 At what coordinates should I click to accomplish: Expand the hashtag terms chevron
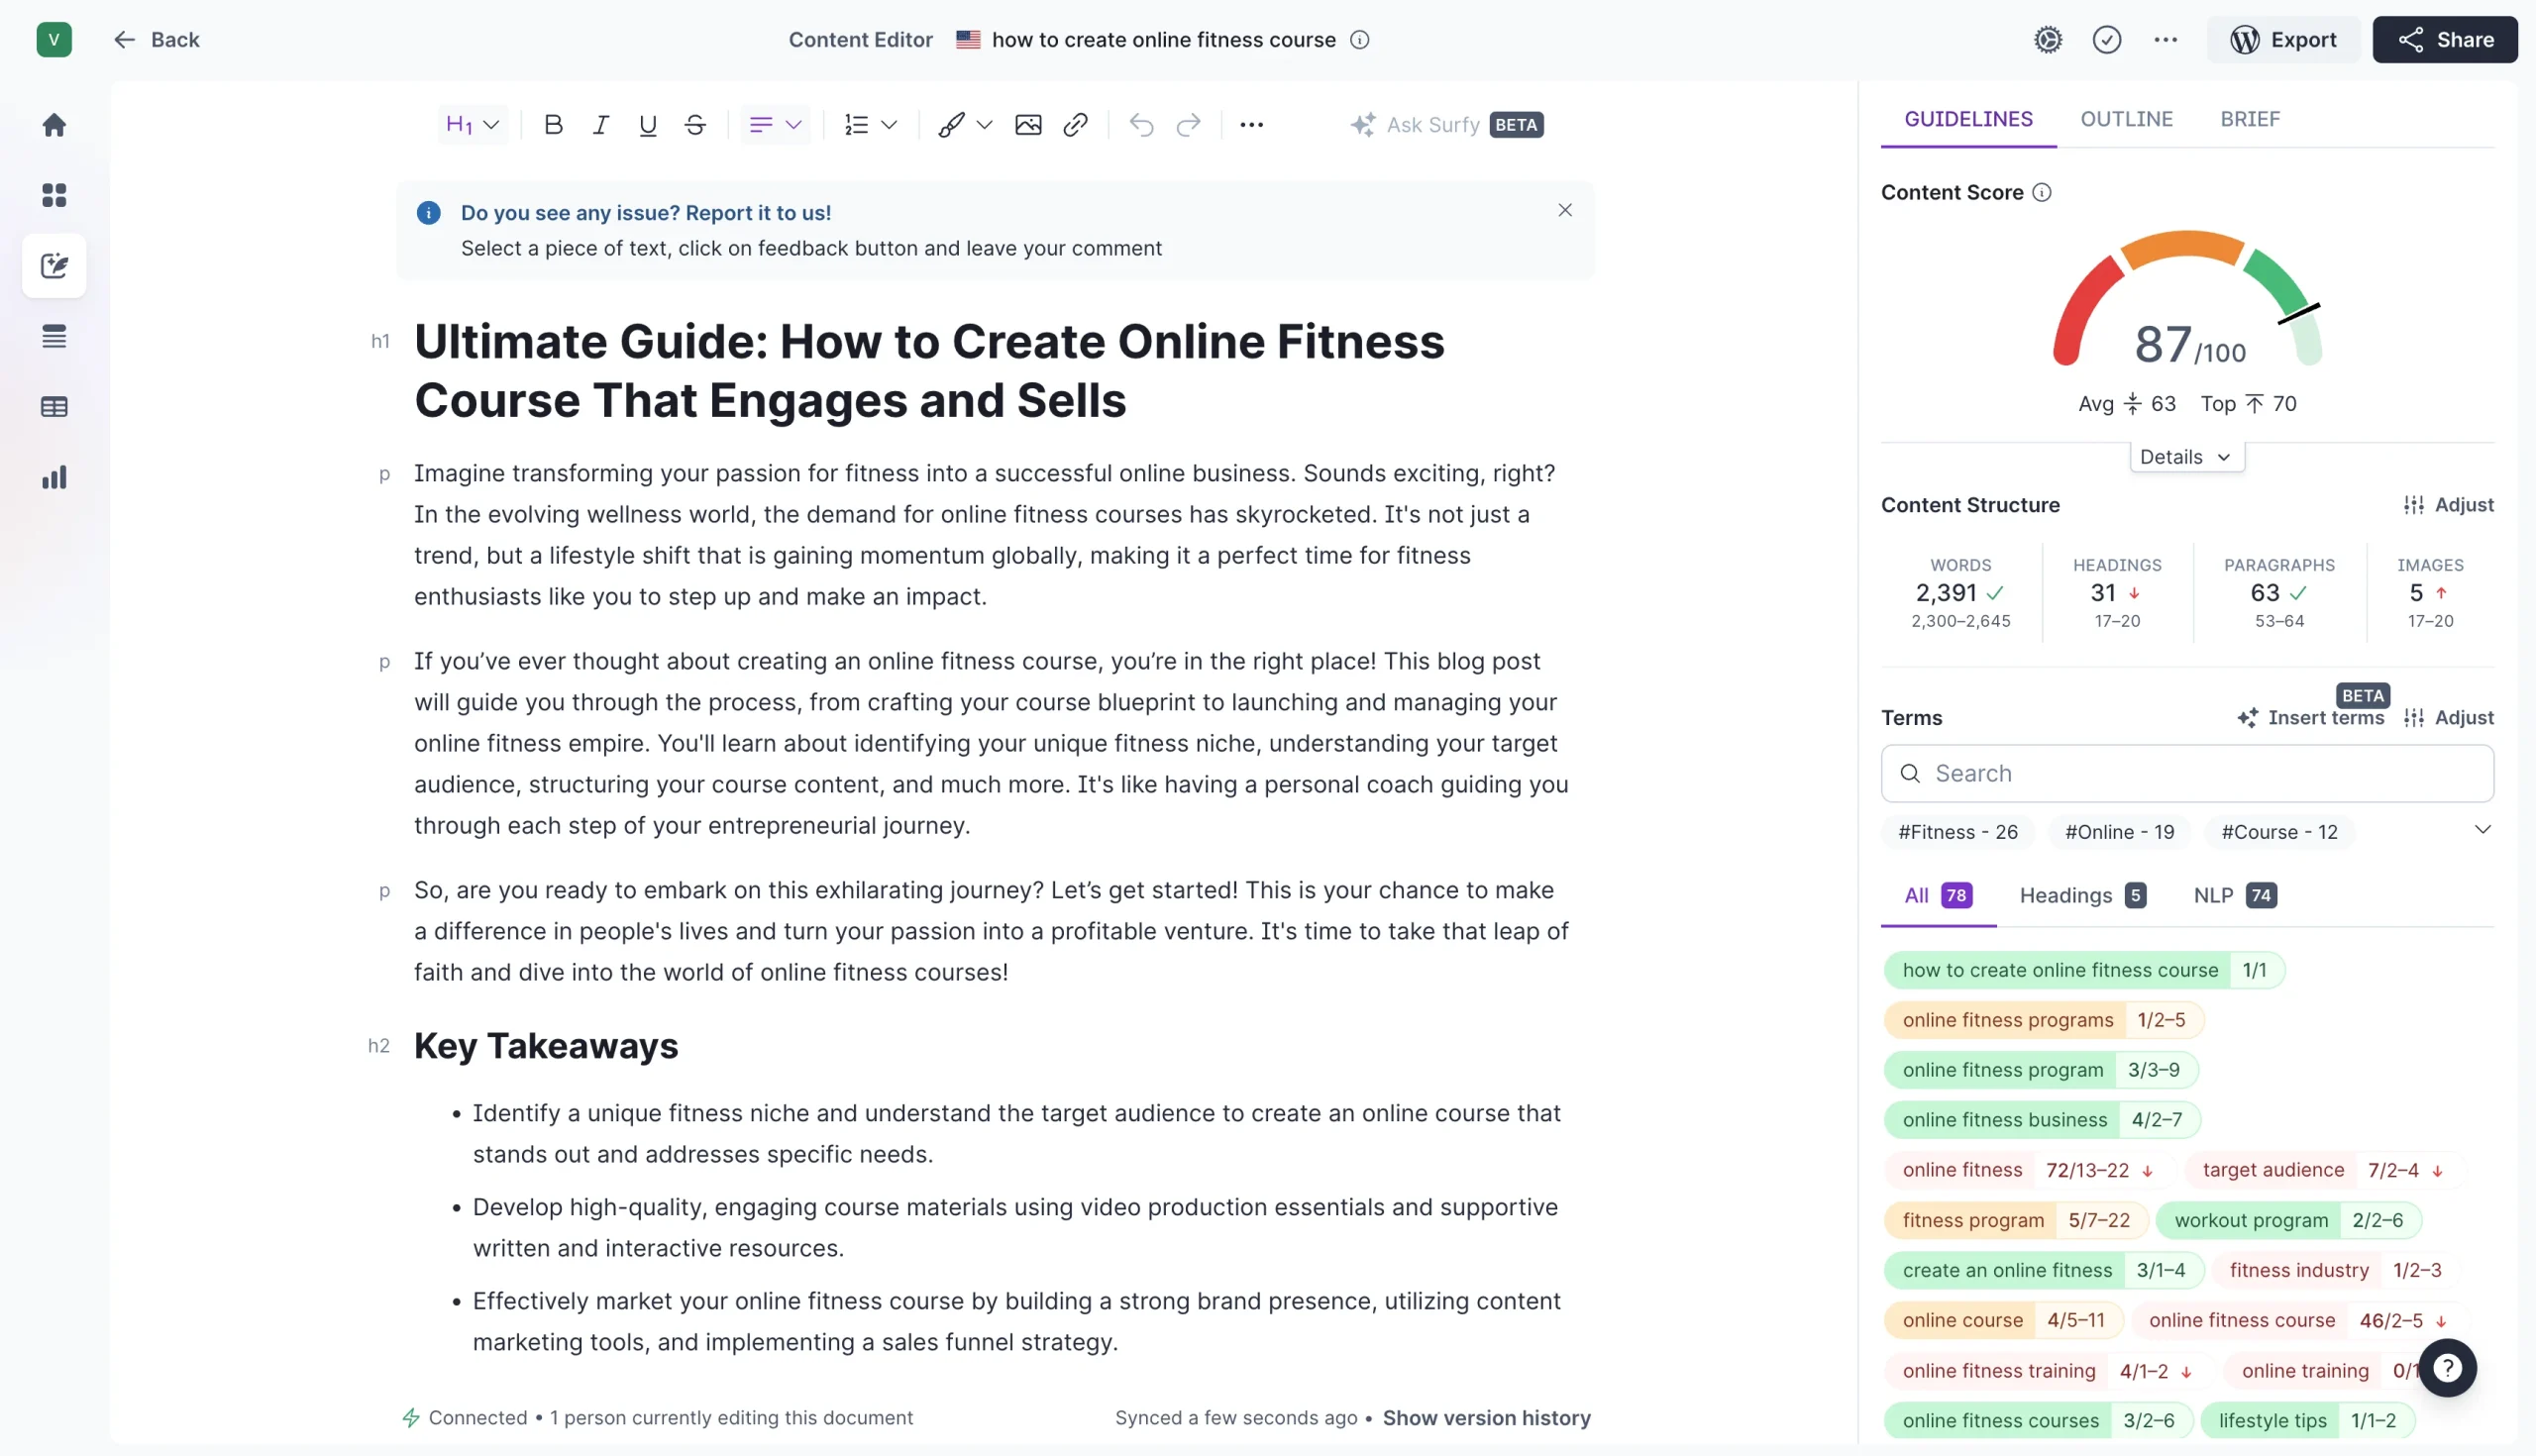(x=2481, y=830)
